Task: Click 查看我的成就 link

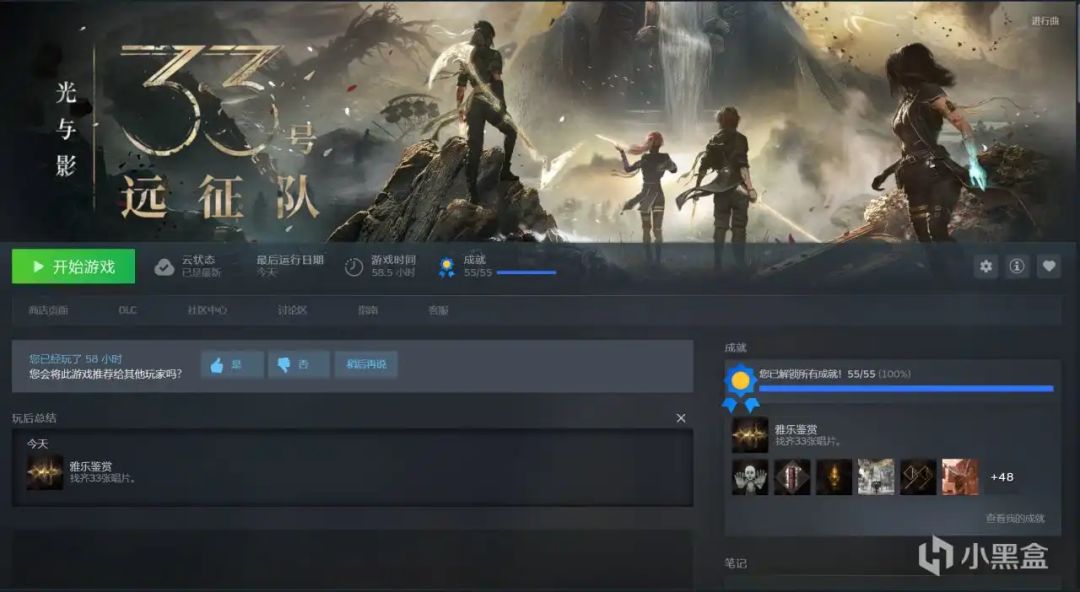Action: coord(1014,518)
